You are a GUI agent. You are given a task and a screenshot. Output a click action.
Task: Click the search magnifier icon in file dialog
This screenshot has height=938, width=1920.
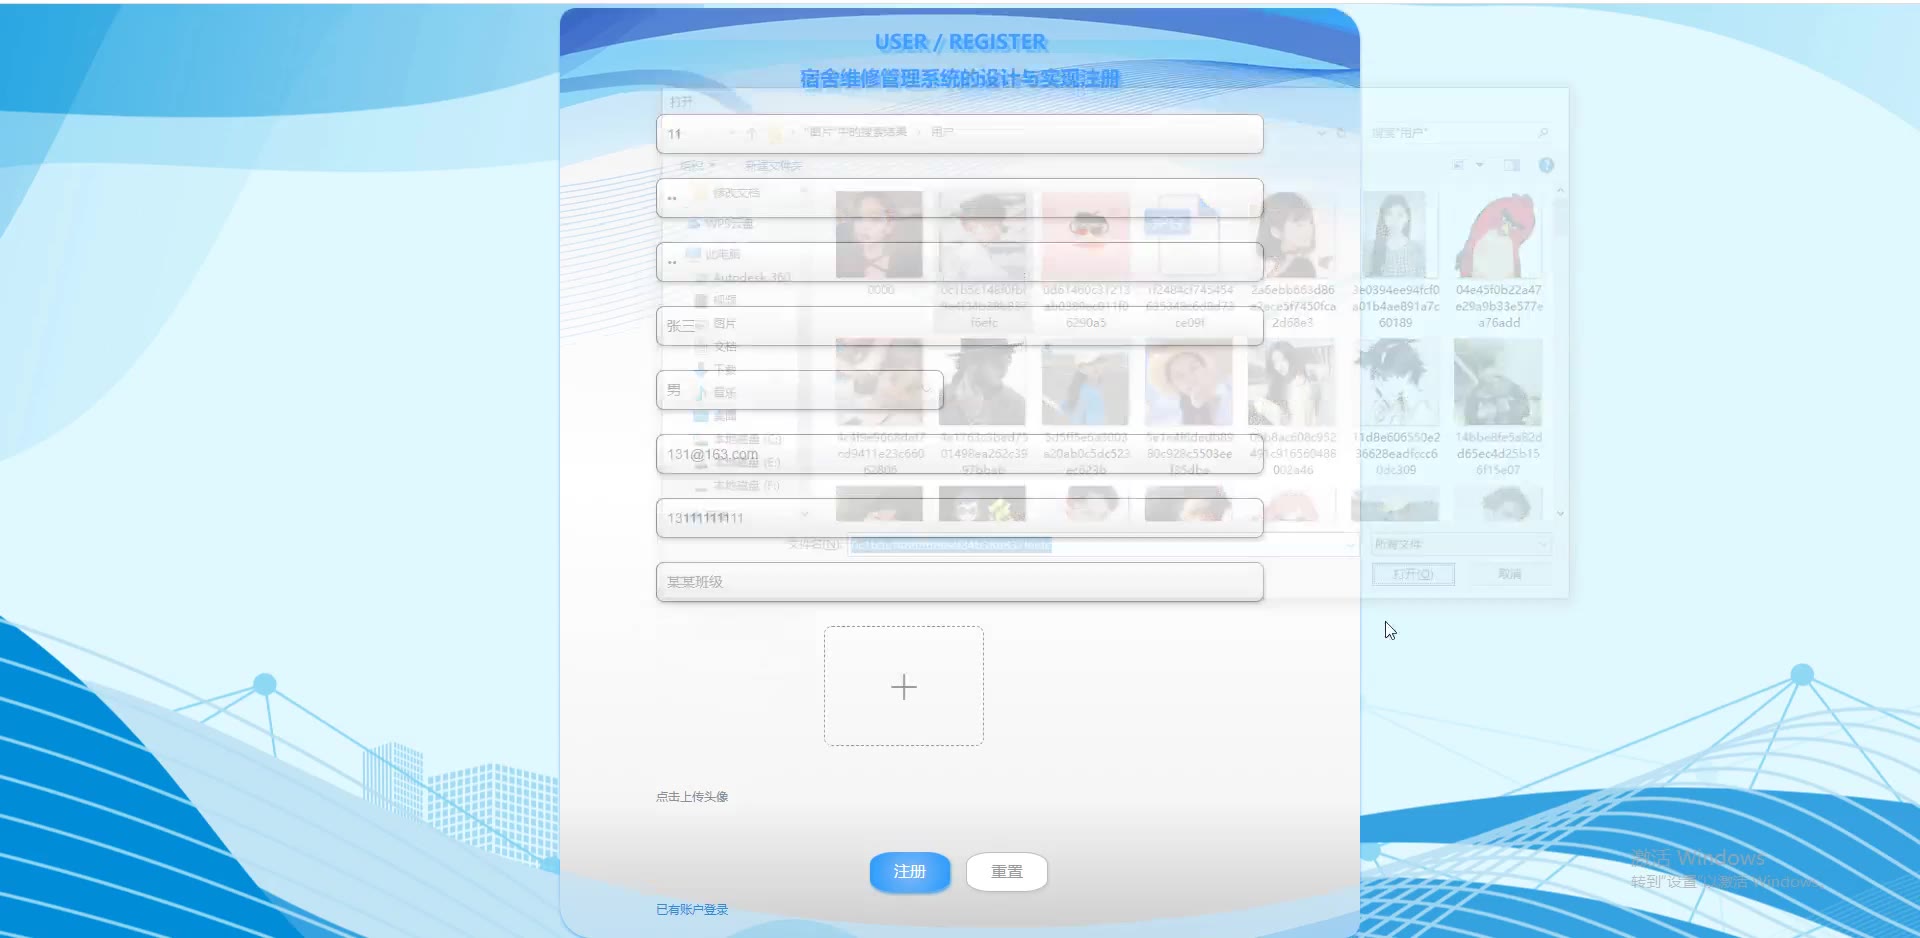click(x=1543, y=132)
